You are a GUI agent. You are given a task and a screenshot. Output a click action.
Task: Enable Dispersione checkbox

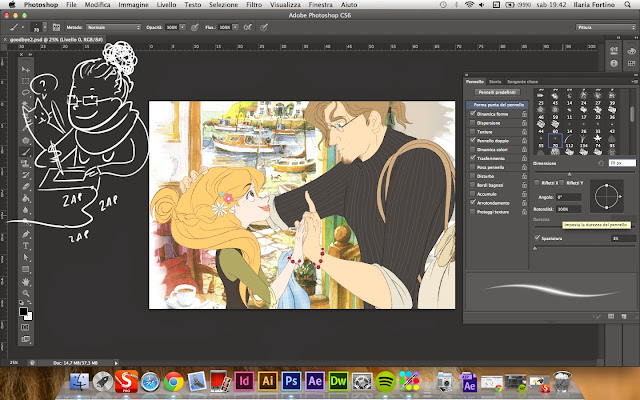tap(473, 122)
